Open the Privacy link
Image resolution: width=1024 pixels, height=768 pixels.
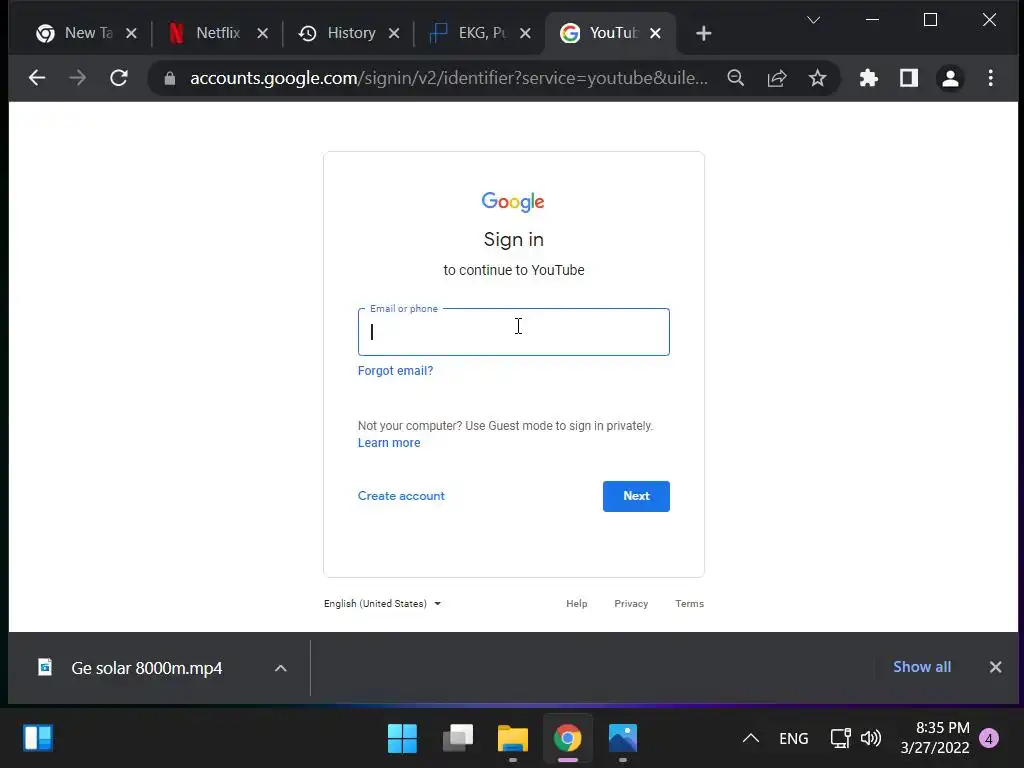pos(631,603)
